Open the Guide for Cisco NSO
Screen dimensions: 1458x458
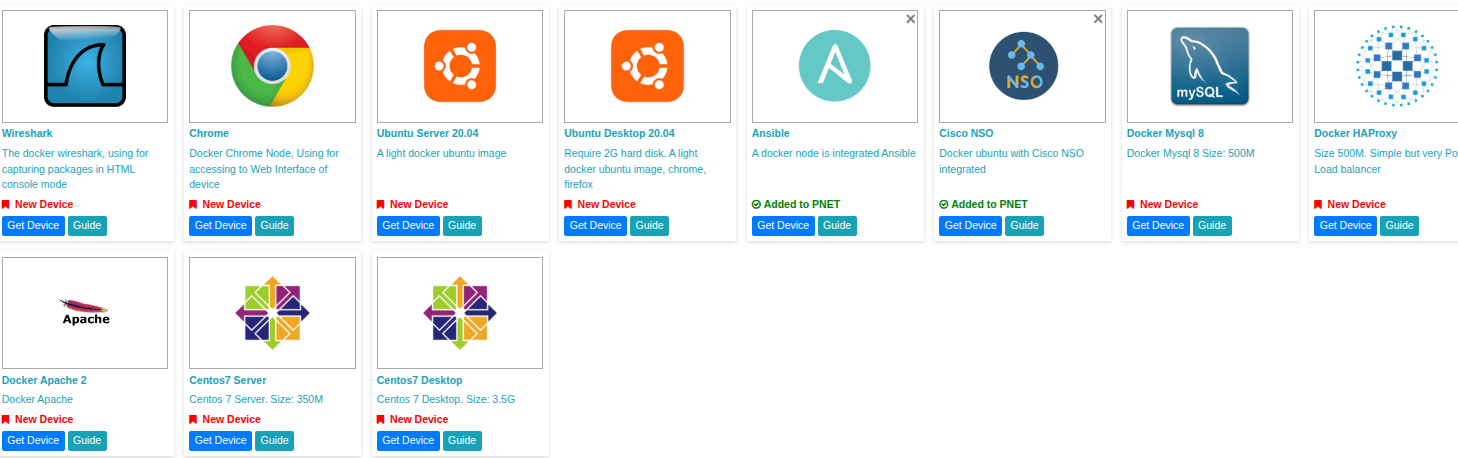click(x=1024, y=225)
